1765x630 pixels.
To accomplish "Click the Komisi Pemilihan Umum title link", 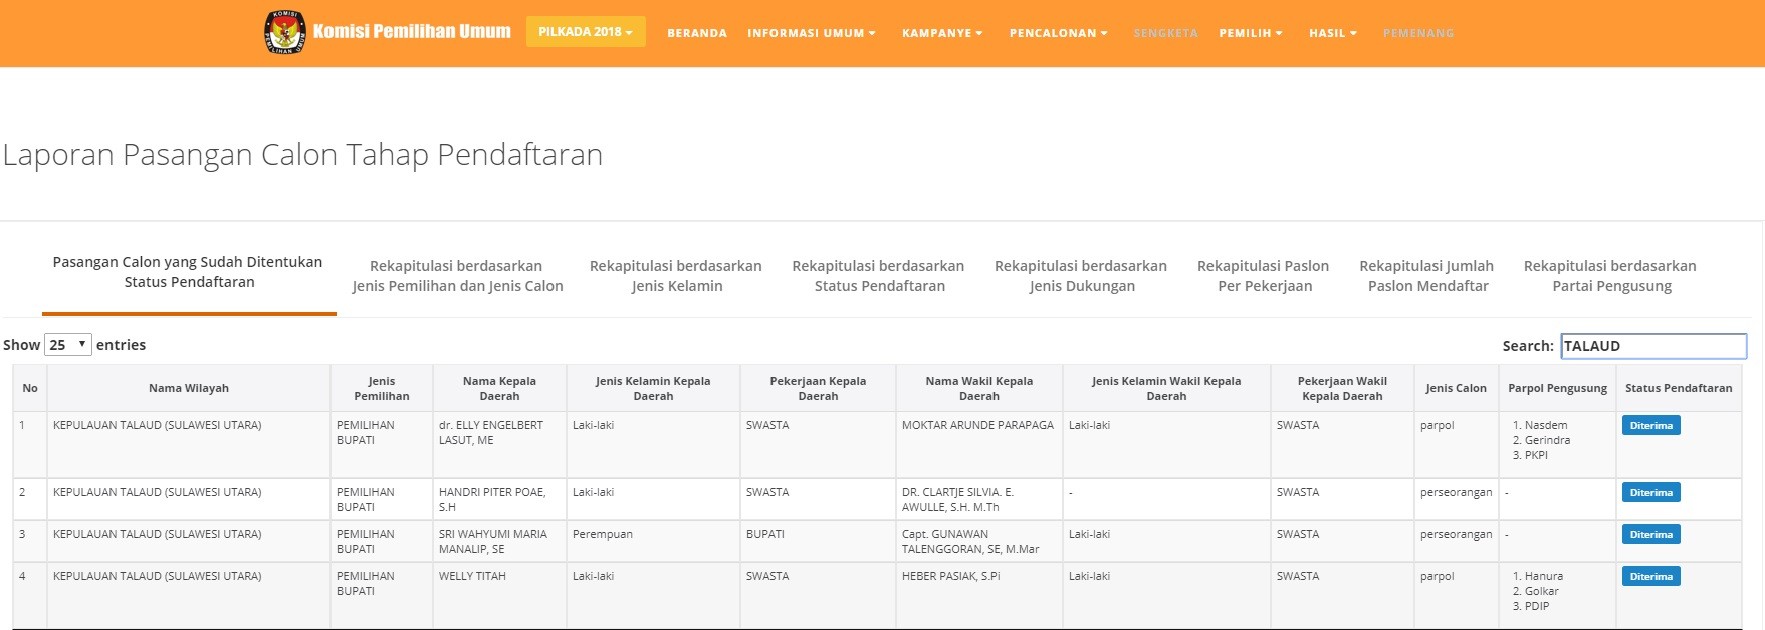I will (411, 32).
